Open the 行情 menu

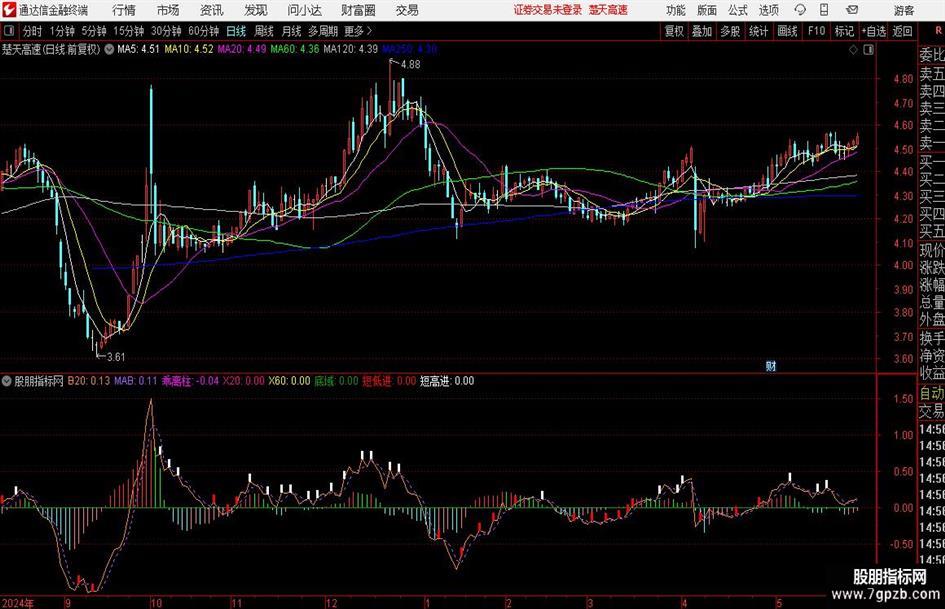124,10
